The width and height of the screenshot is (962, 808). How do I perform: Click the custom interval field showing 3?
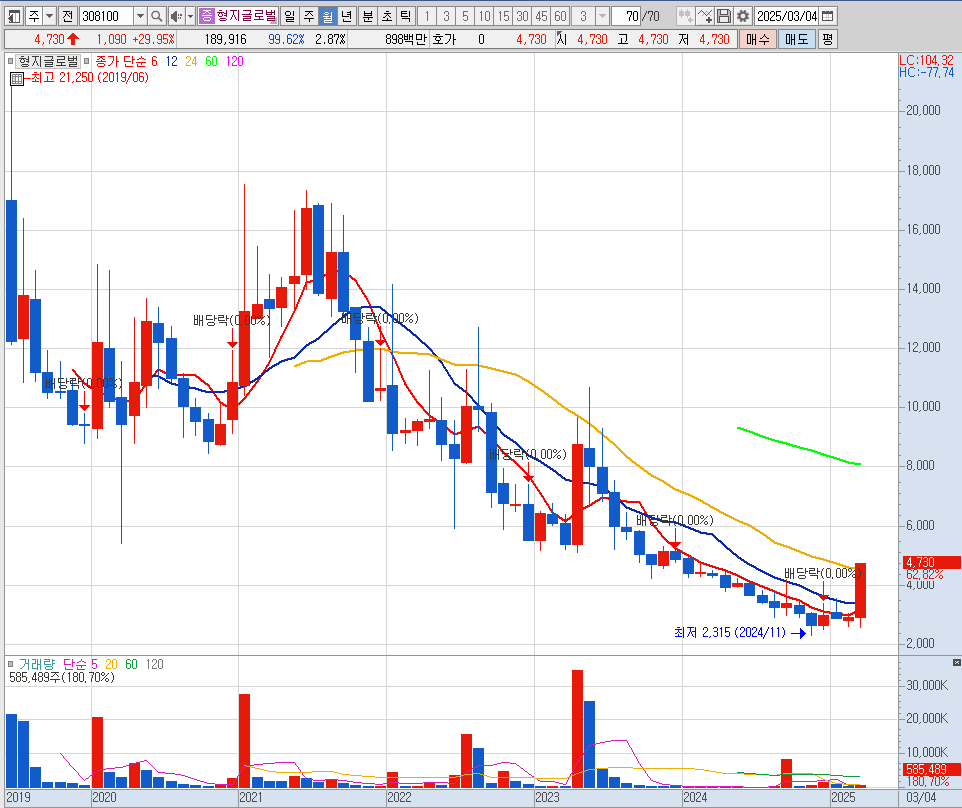tap(583, 16)
